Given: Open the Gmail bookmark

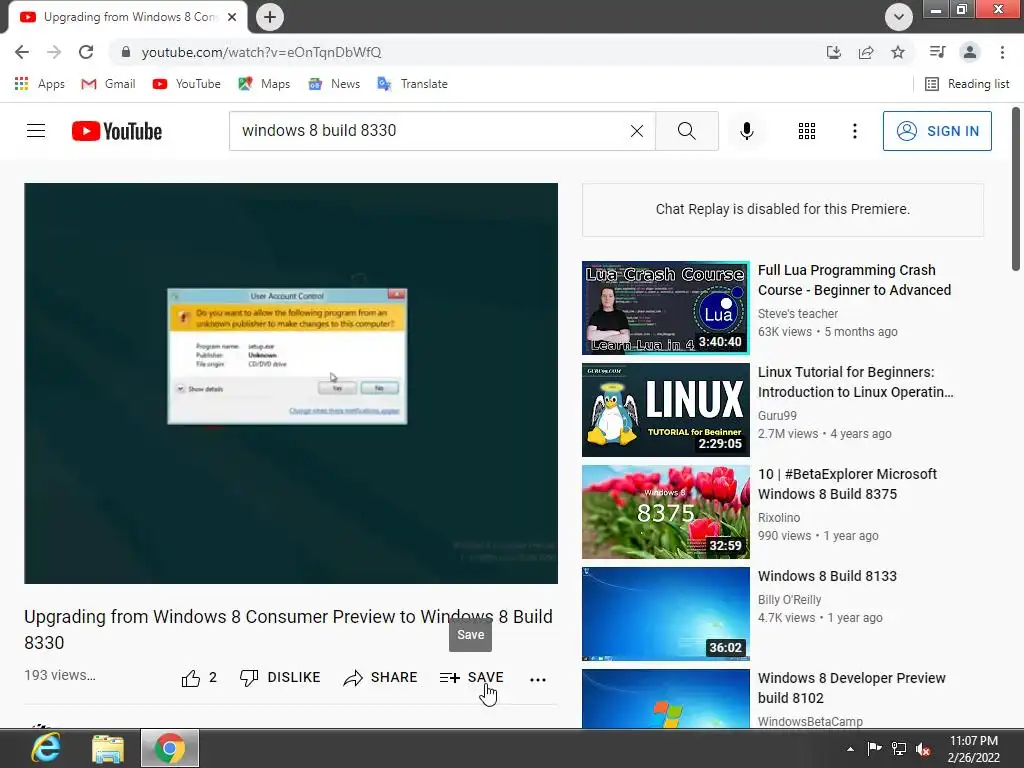Looking at the screenshot, I should [x=108, y=84].
